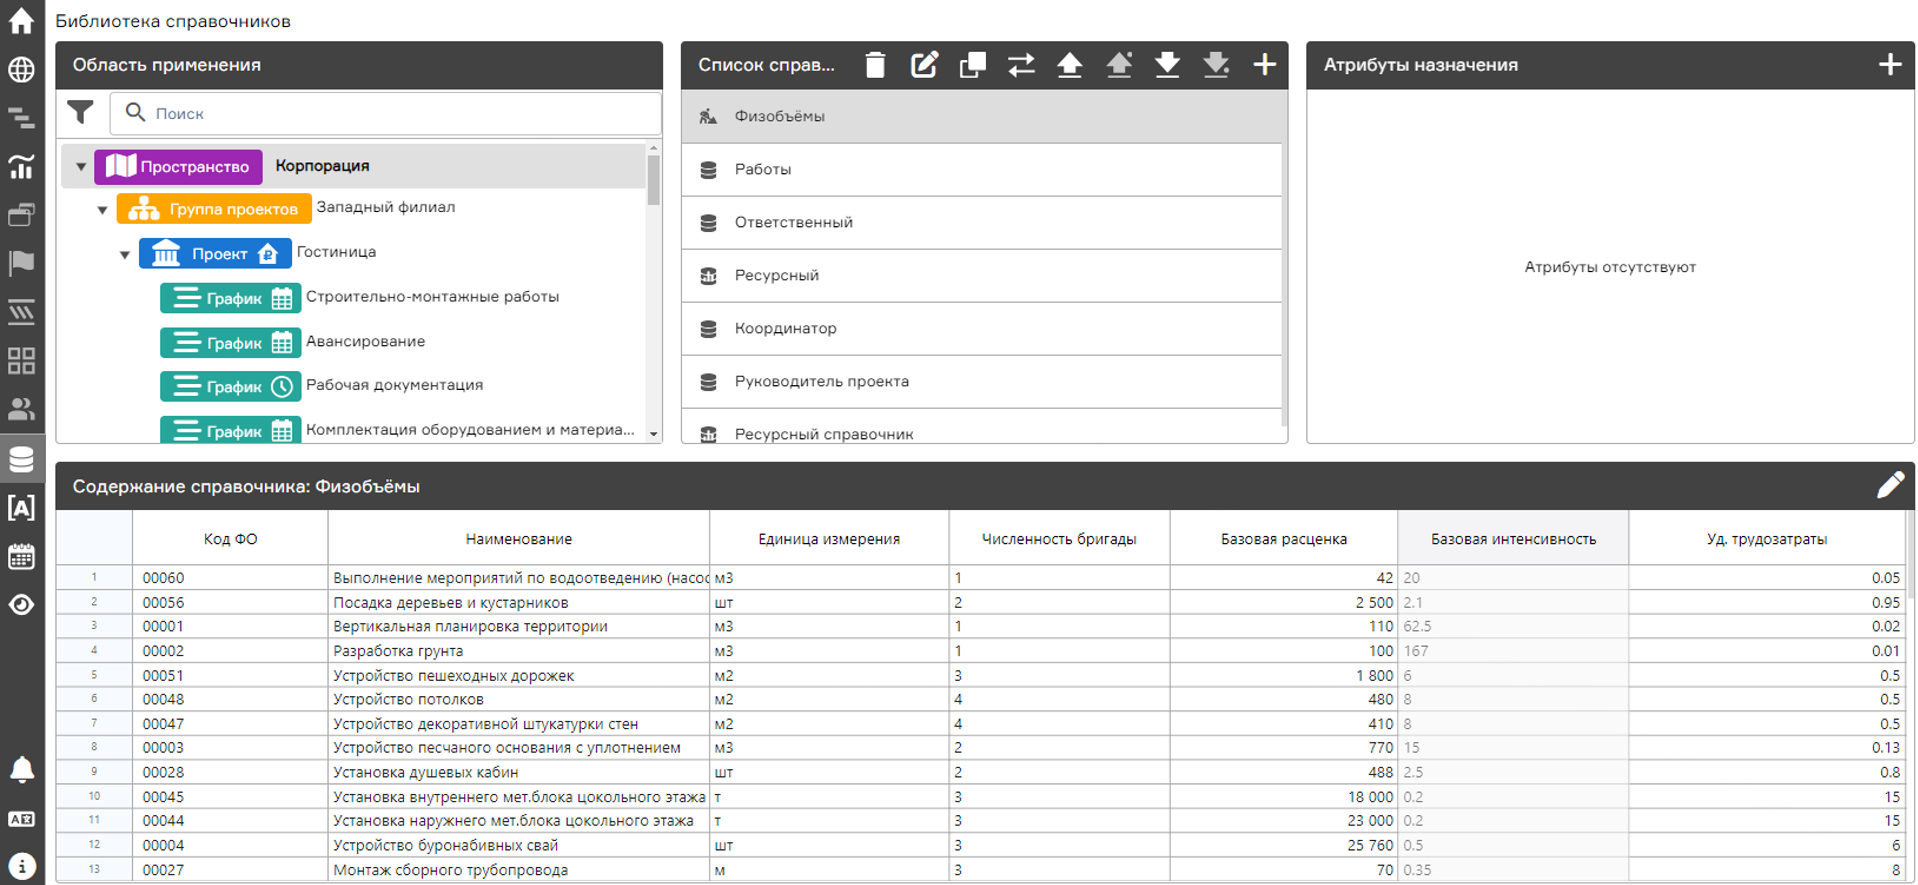Open the users icon in the sidebar
Viewport: 1918px width, 885px height.
tap(21, 409)
